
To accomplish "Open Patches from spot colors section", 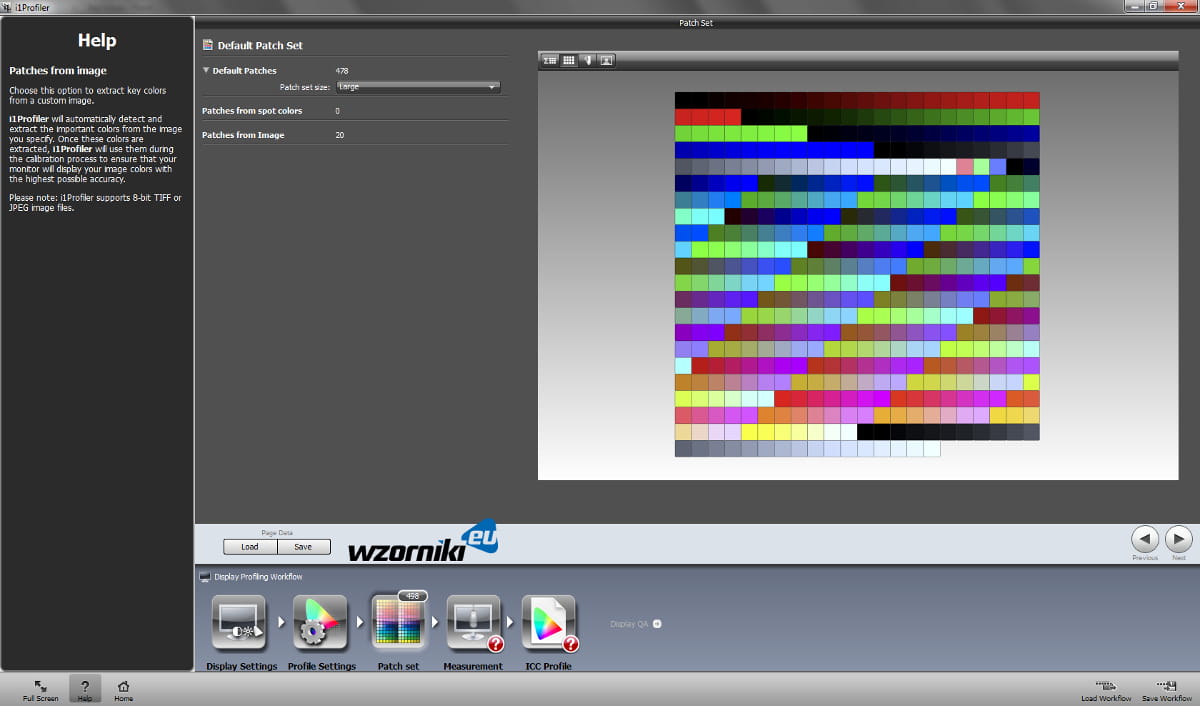I will [x=355, y=111].
